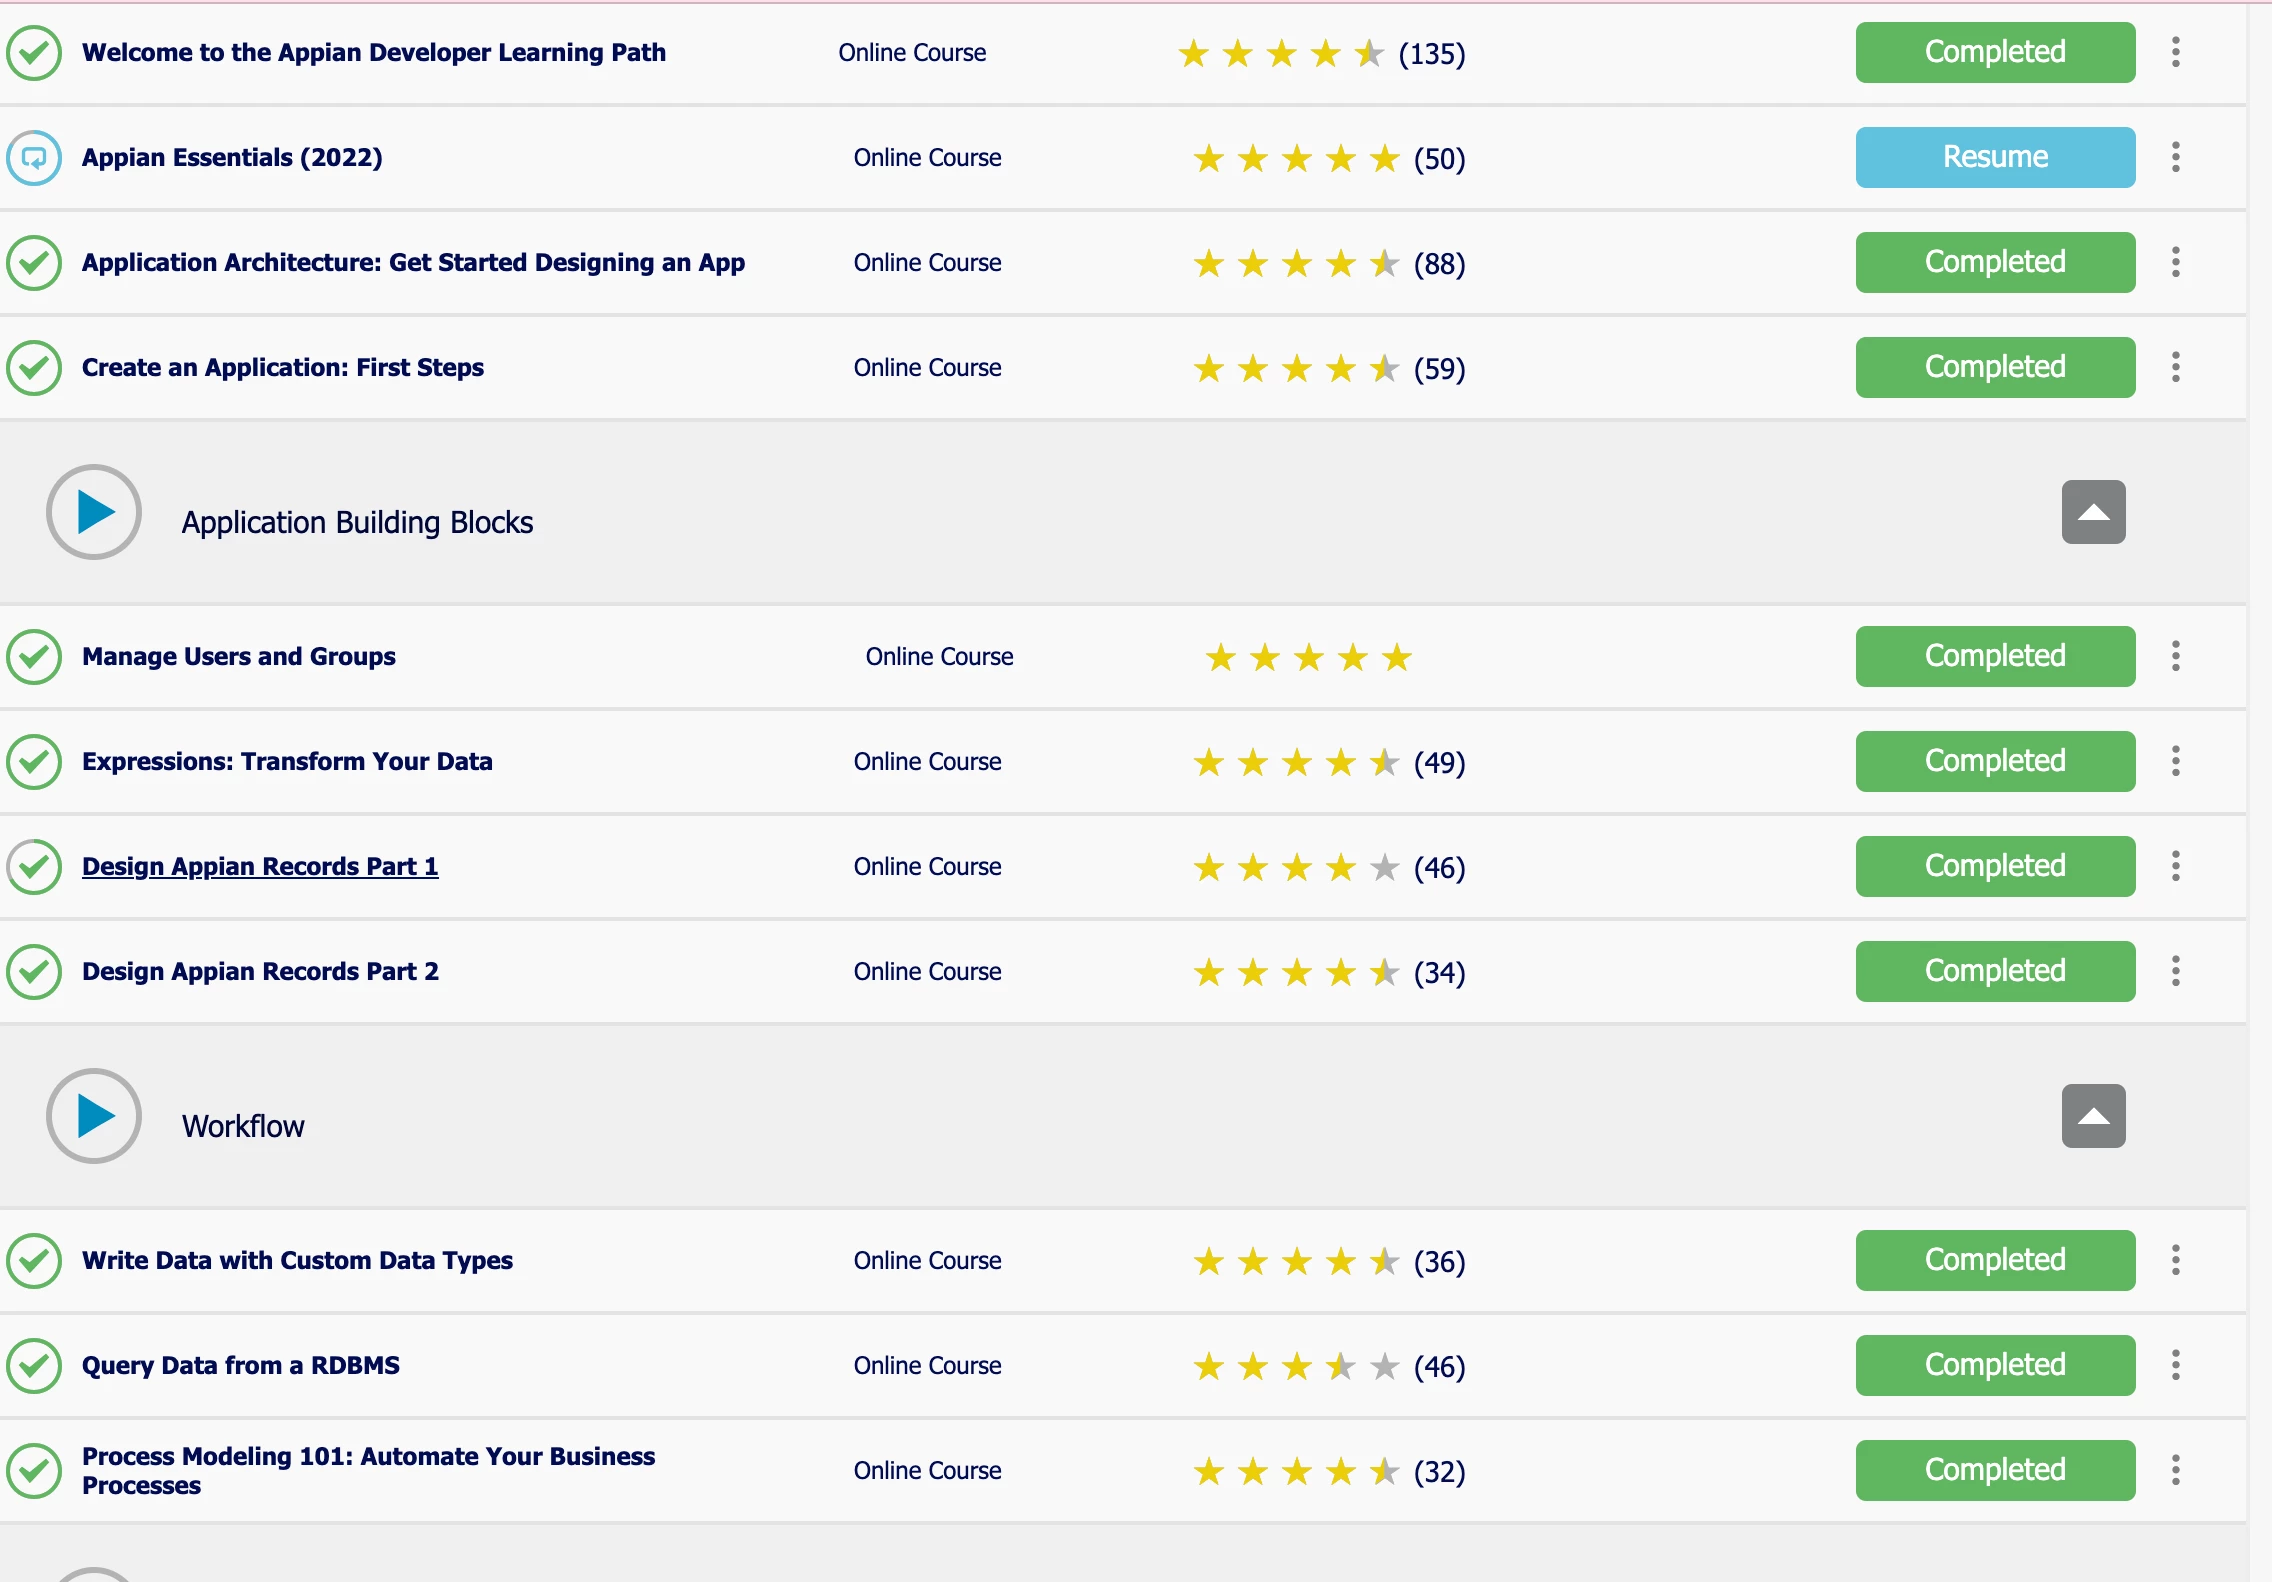Click checkmark icon beside Query Data from a RDBMS
Viewport: 2272px width, 1582px height.
(x=34, y=1366)
